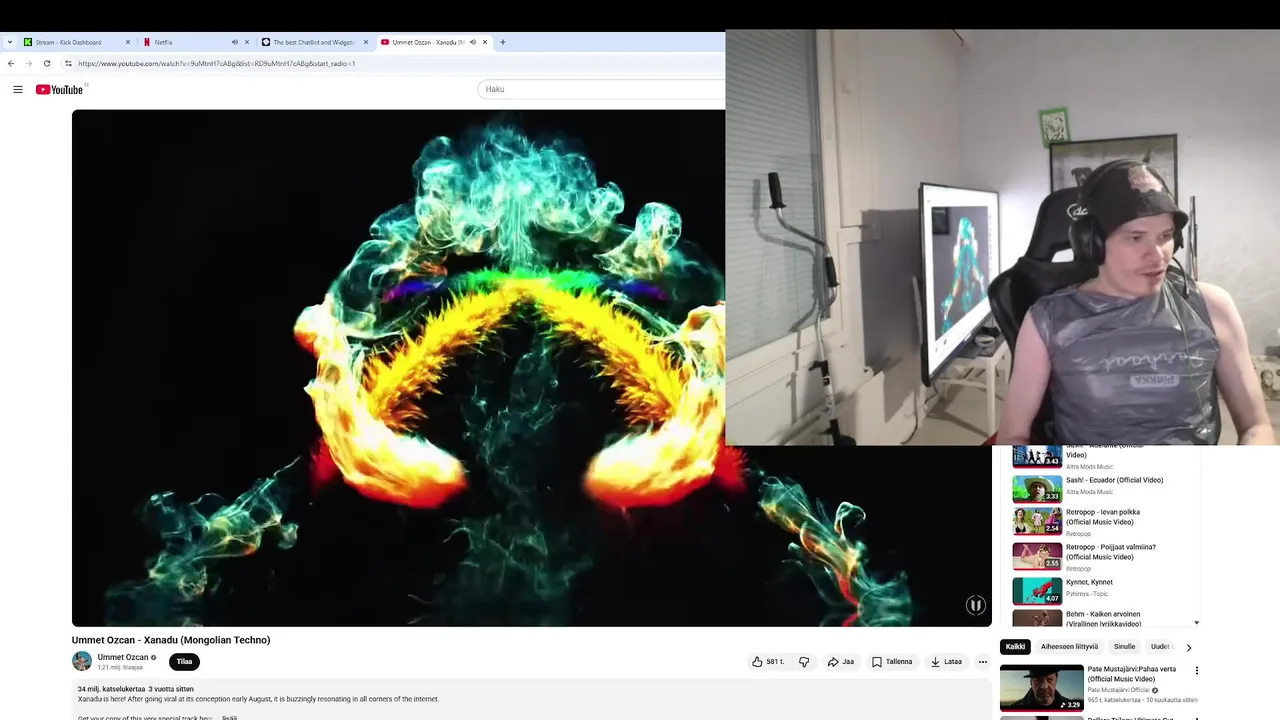Click the 34 milj. katselukertaa view count text

point(111,689)
